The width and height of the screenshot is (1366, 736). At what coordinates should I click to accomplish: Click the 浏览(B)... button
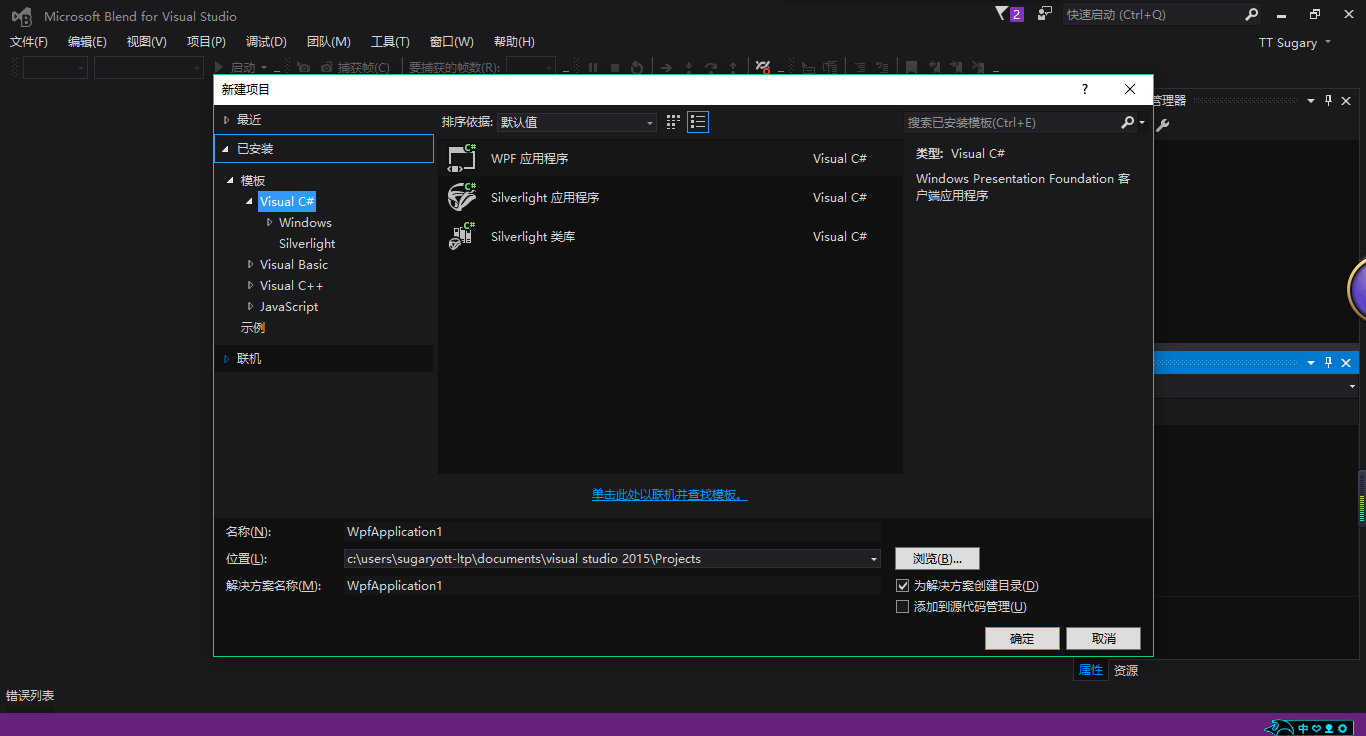(x=937, y=558)
